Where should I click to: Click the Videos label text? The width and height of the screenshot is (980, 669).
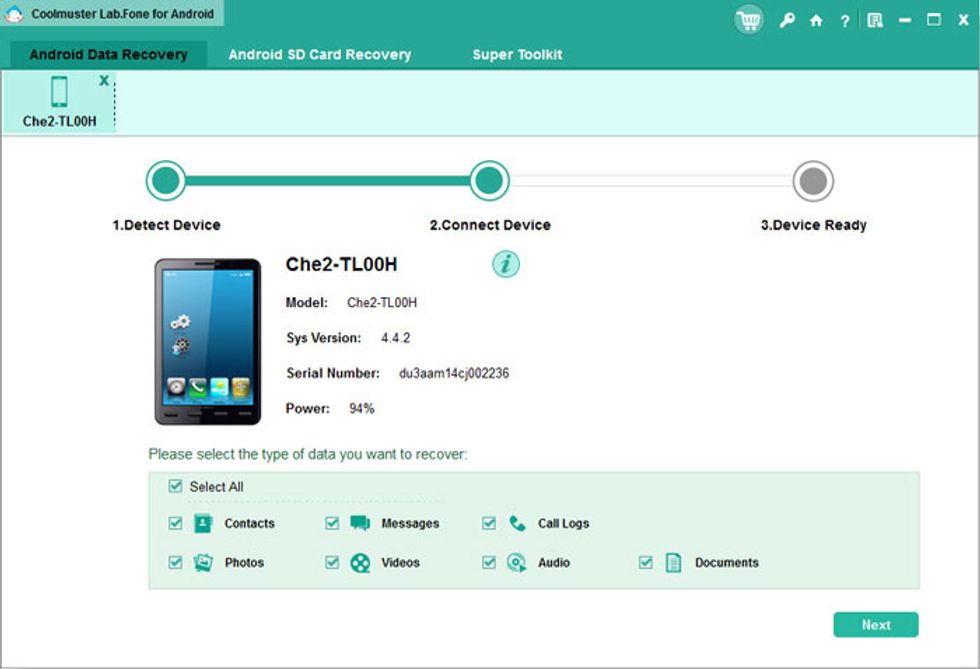401,563
